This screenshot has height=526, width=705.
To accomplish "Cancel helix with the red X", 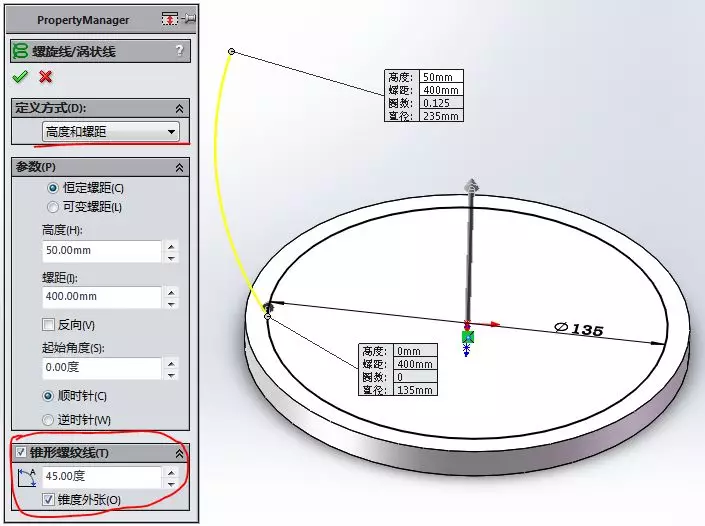I will click(x=45, y=77).
